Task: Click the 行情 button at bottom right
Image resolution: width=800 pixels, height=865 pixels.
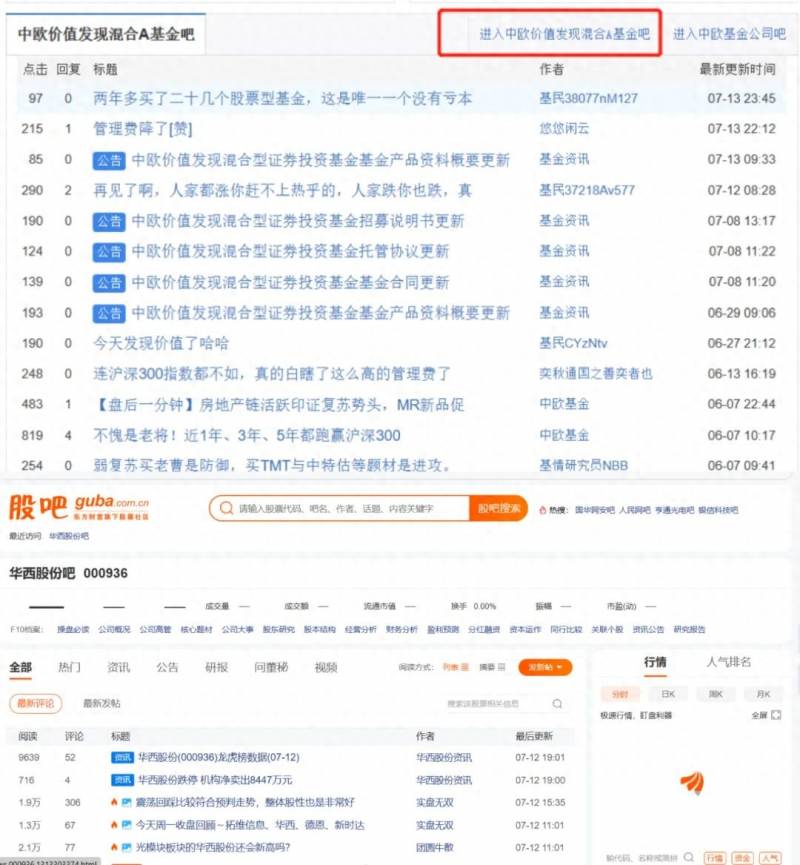Action: point(715,858)
